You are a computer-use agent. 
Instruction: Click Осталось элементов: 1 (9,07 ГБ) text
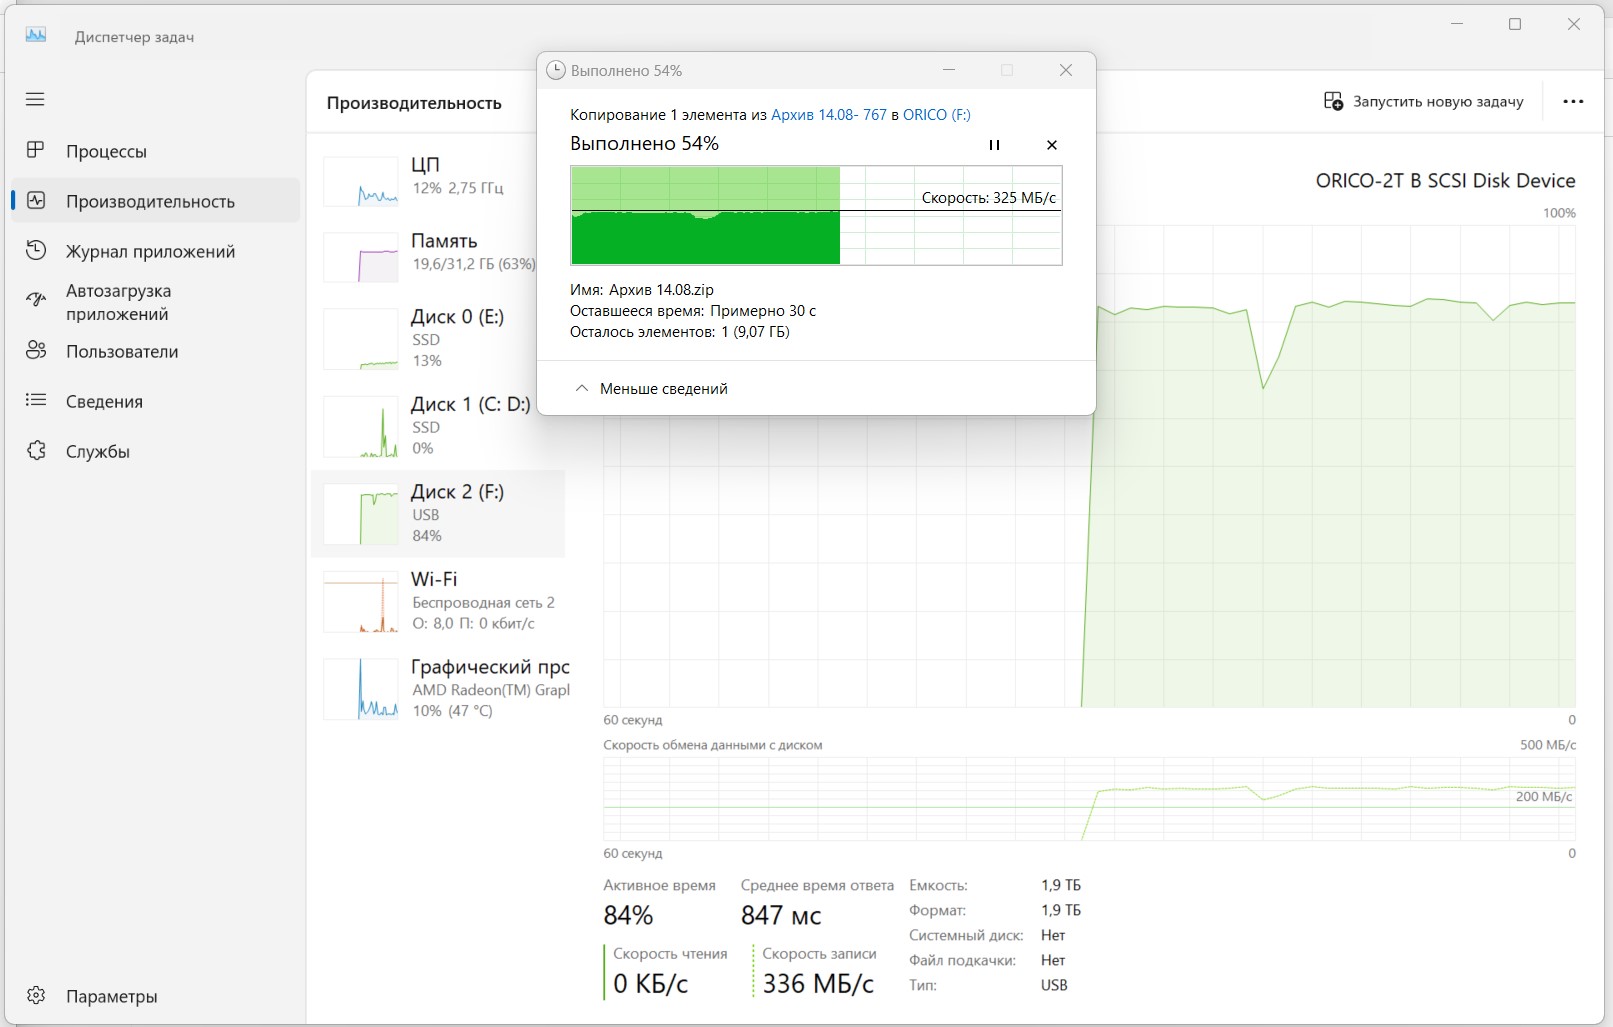pyautogui.click(x=680, y=332)
